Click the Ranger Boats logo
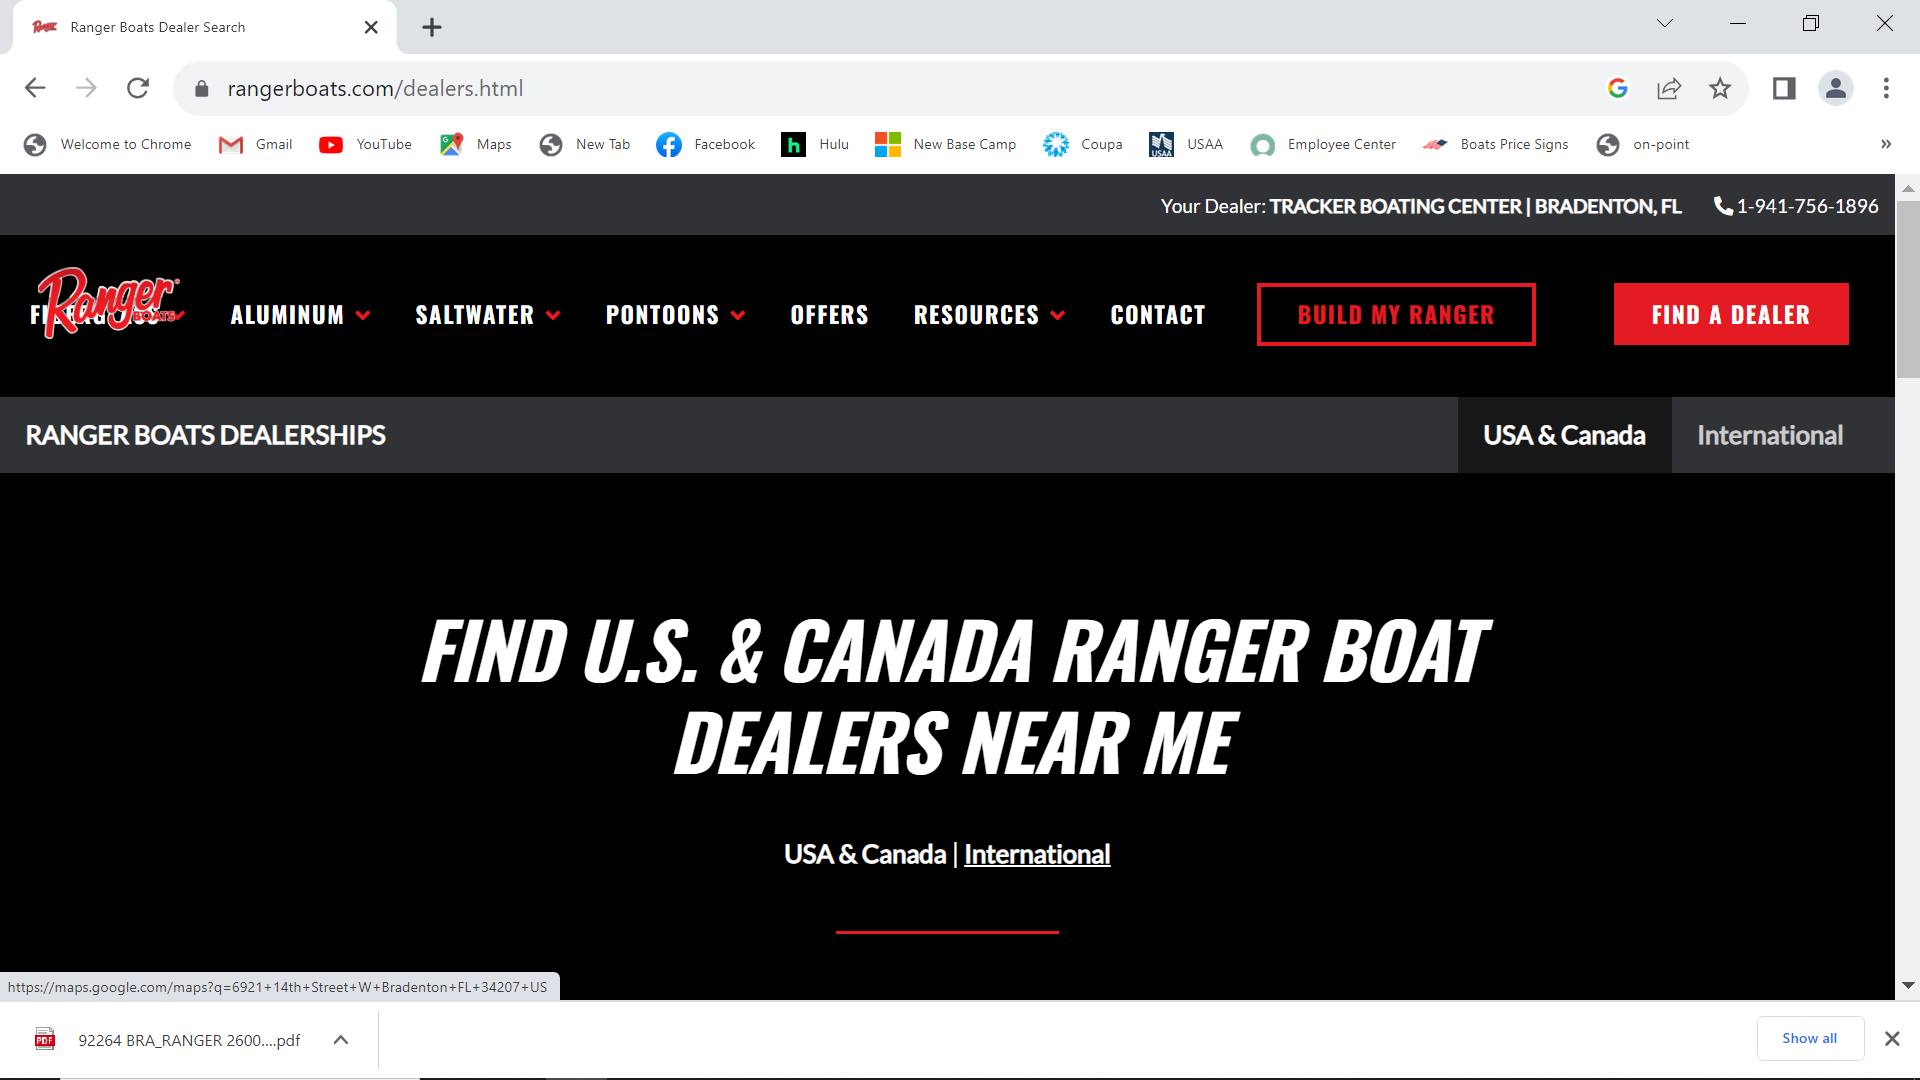This screenshot has width=1920, height=1080. (x=107, y=303)
